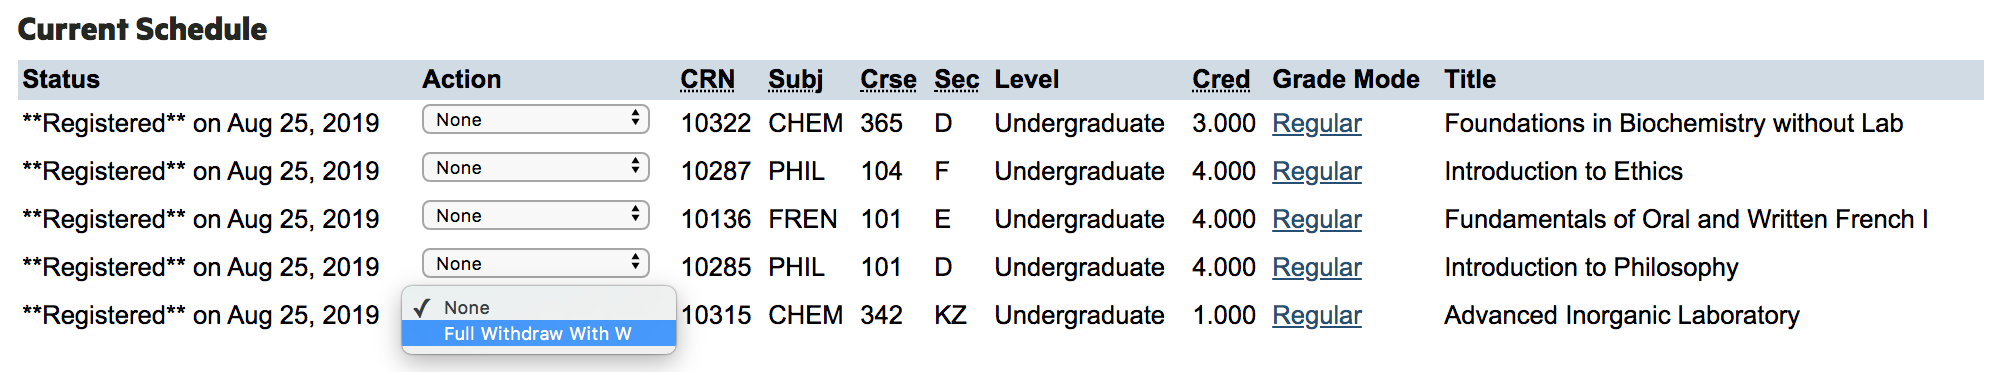This screenshot has width=2002, height=372.
Task: Select 'Full Withdraw With W' option
Action: coord(539,333)
